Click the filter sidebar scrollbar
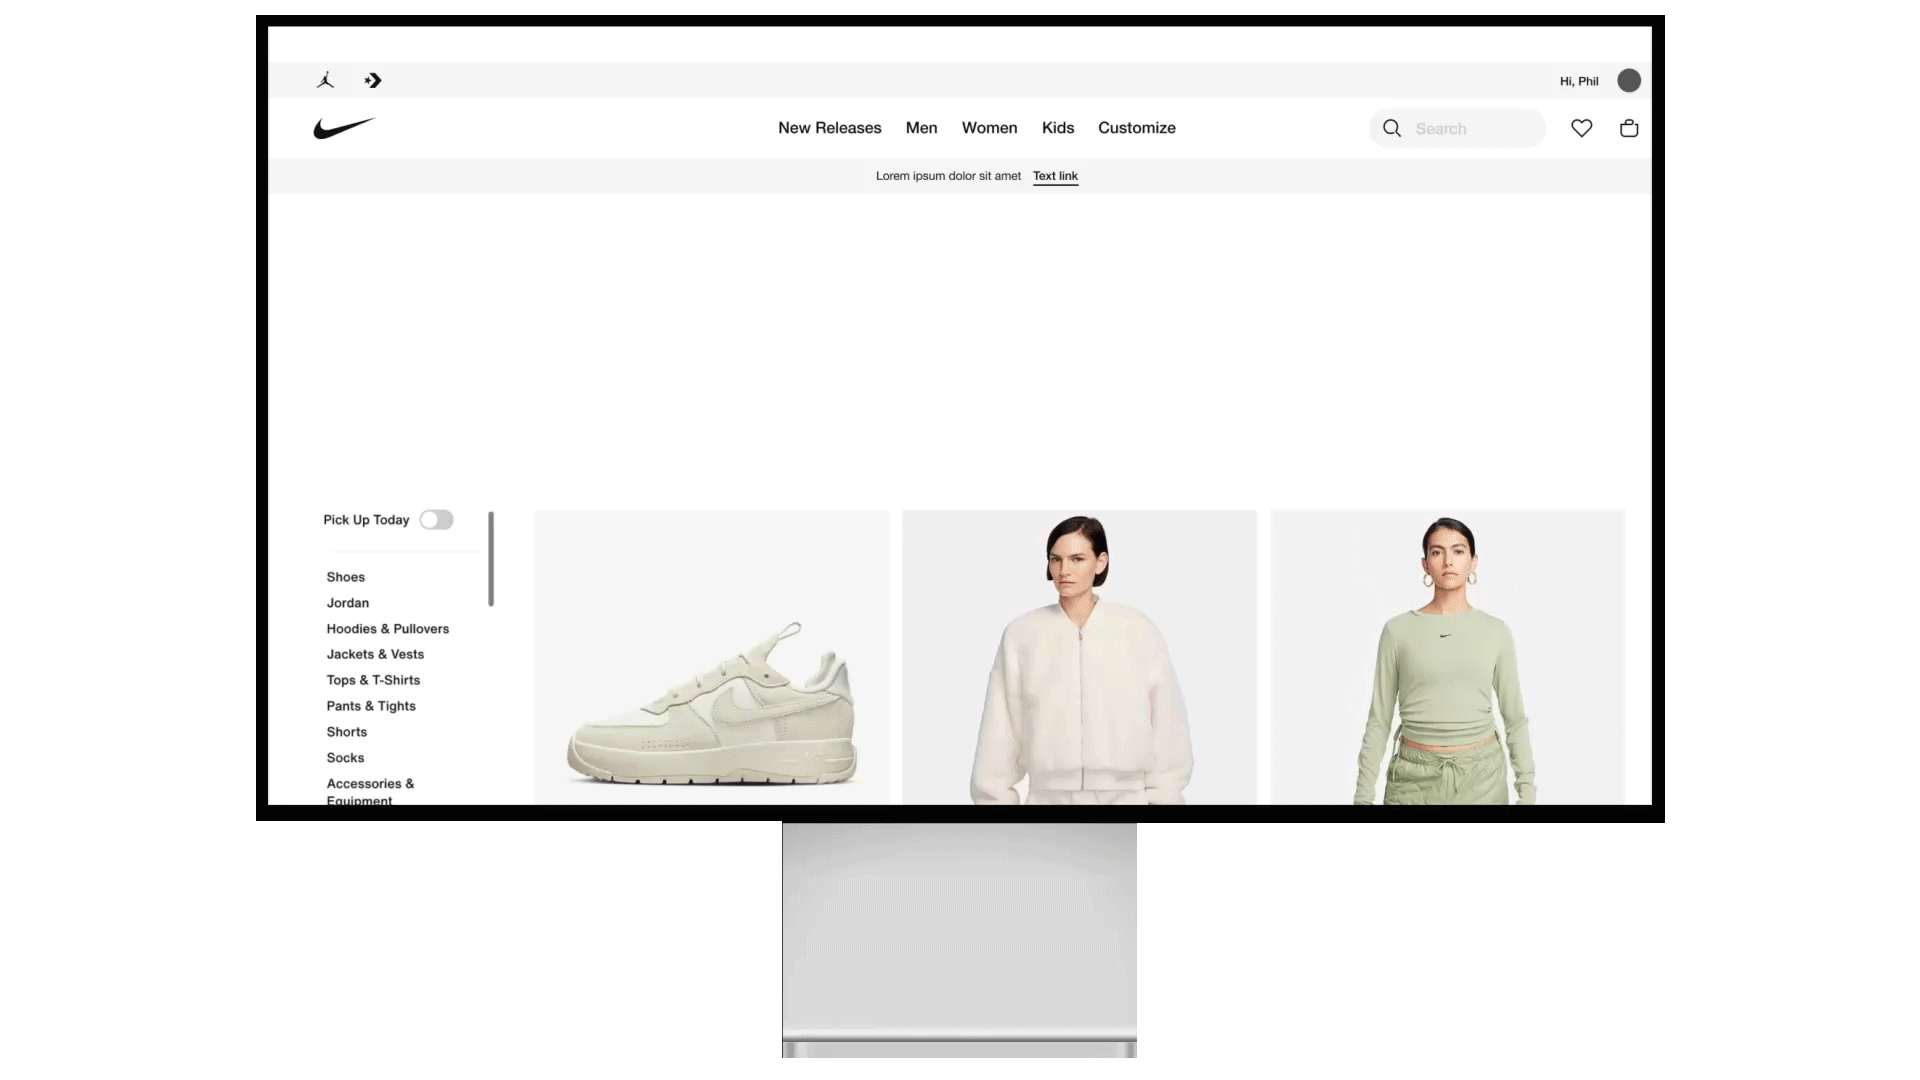Viewport: 1920px width, 1080px height. click(491, 559)
